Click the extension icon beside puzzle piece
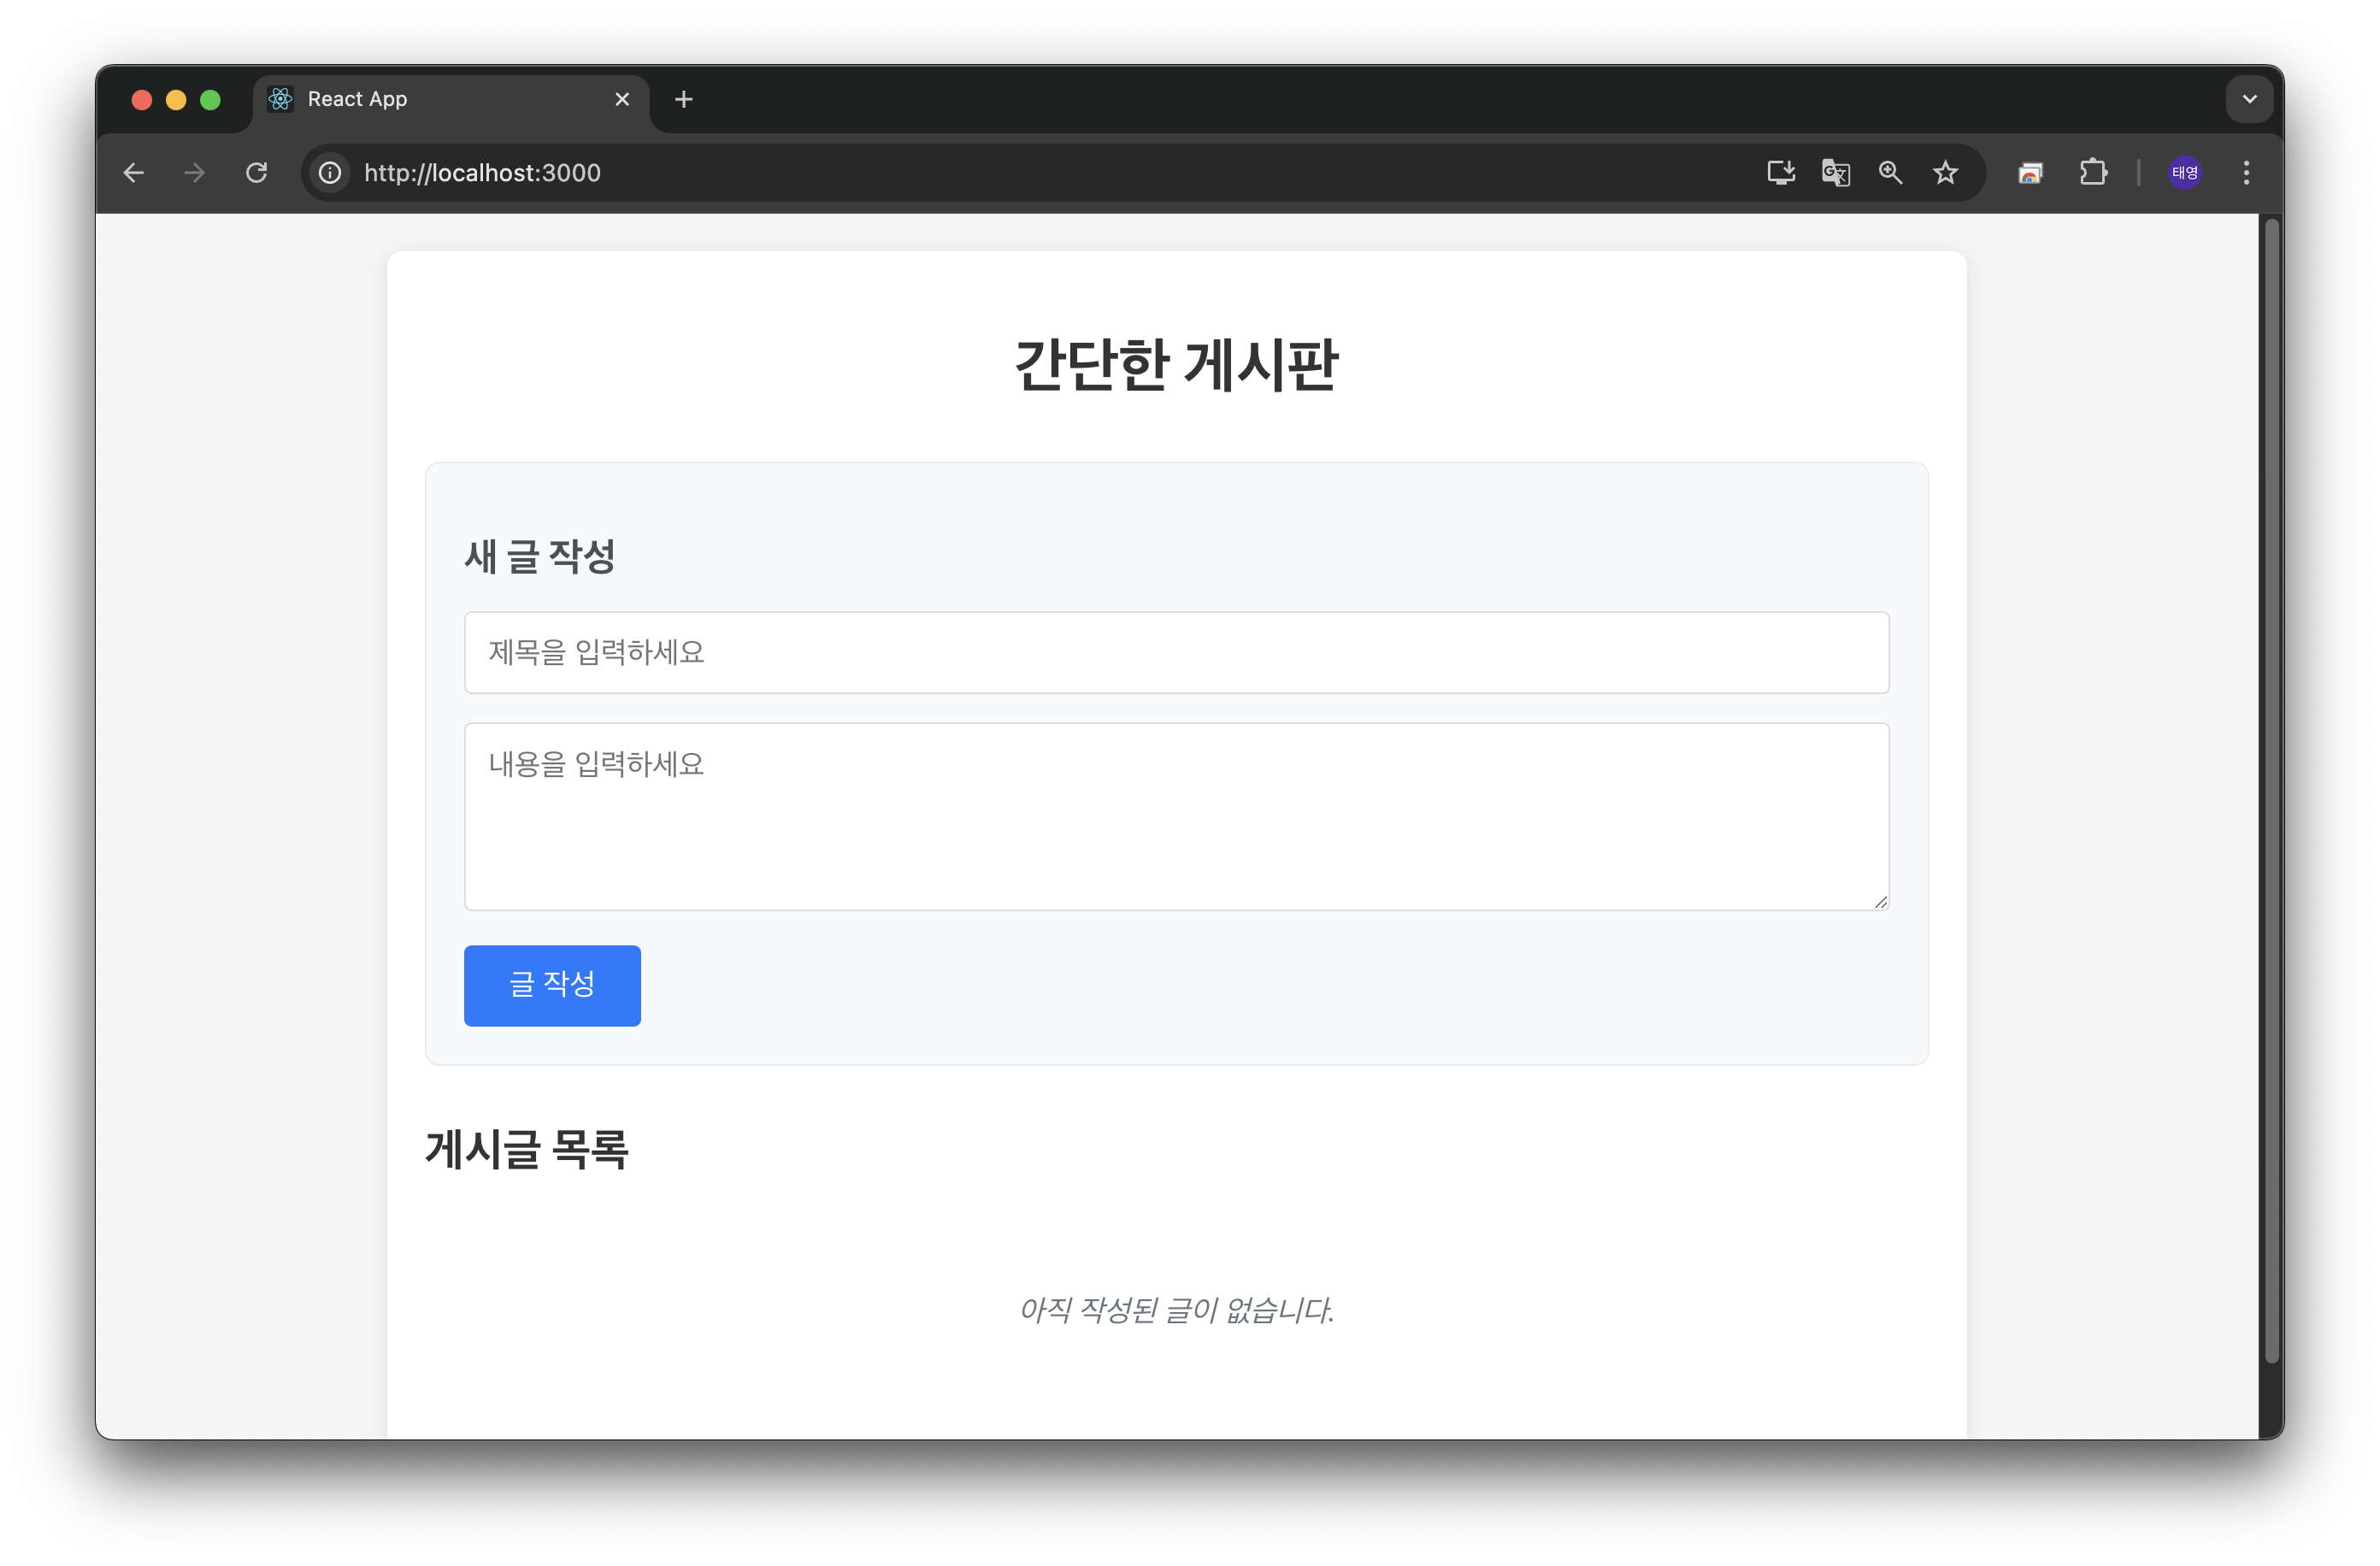This screenshot has height=1566, width=2380. pos(2030,173)
